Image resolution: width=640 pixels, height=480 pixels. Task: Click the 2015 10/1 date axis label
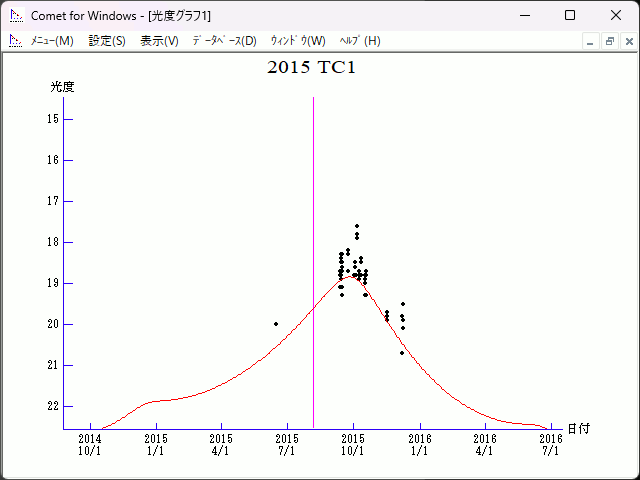[352, 444]
